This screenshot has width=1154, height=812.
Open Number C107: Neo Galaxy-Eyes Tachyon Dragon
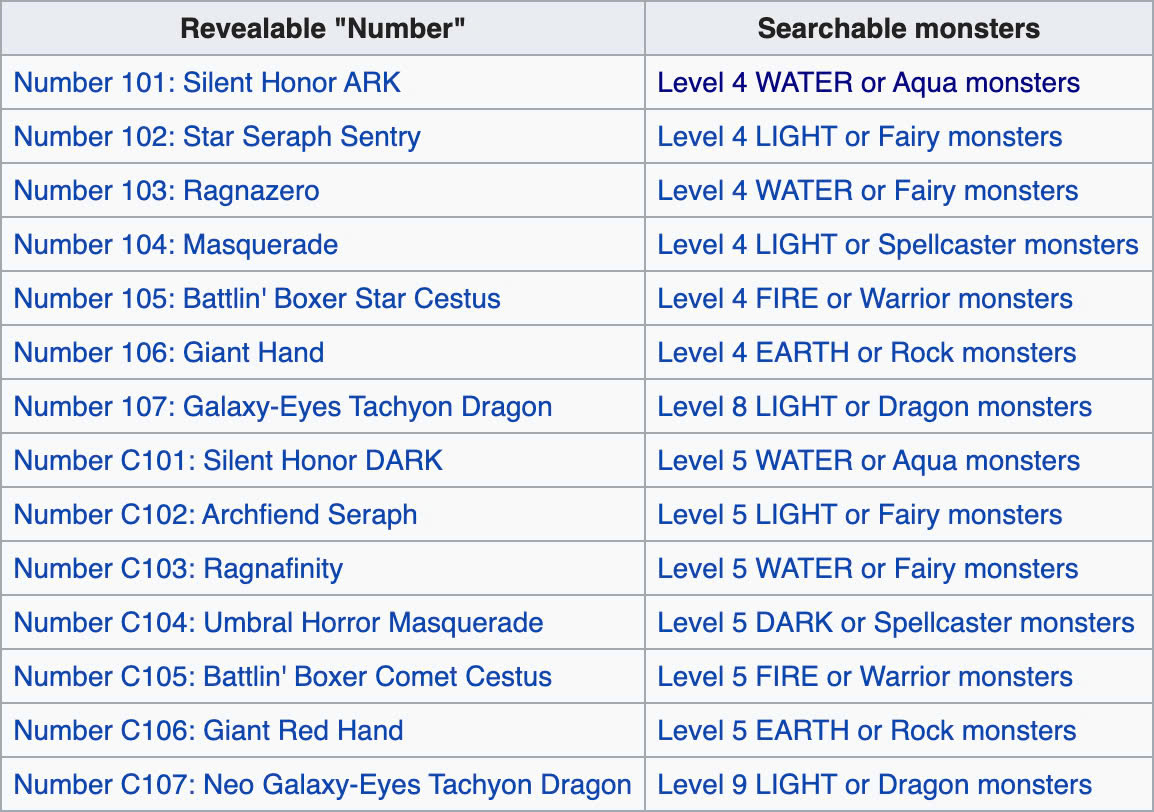[322, 785]
